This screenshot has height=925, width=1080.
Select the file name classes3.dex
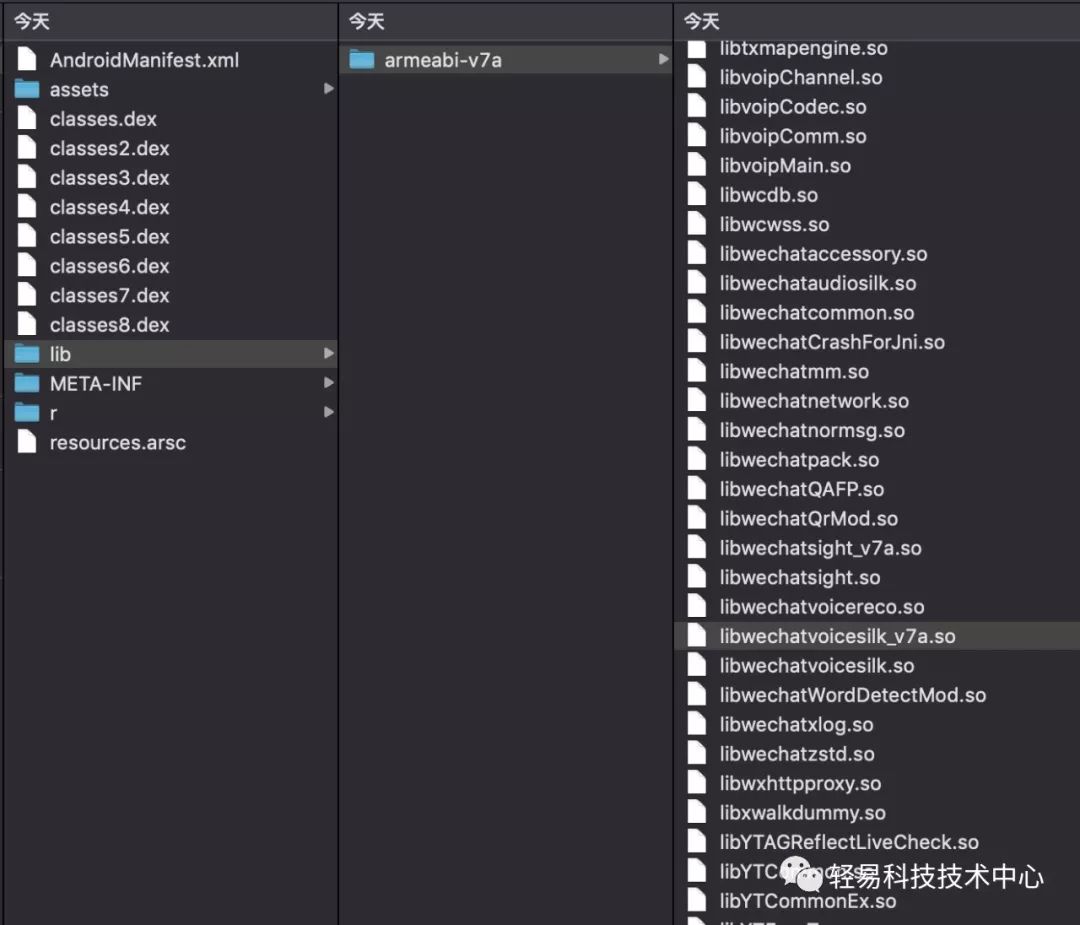click(110, 178)
